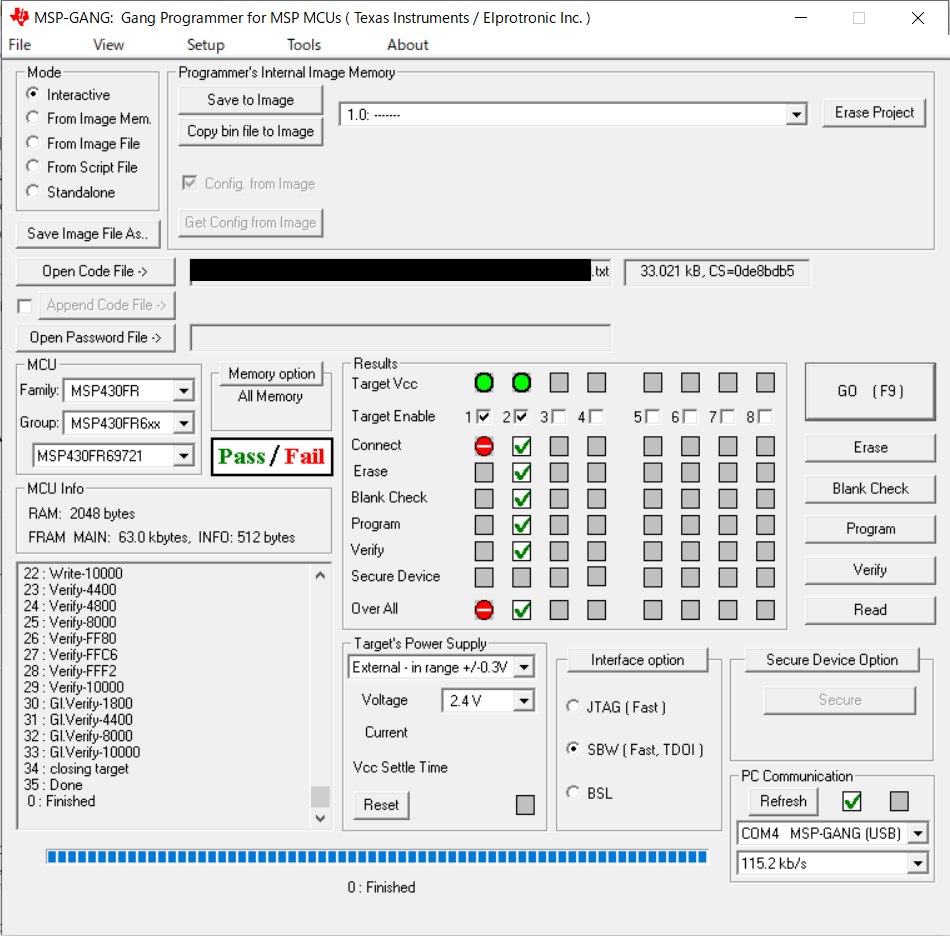Viewport: 950px width, 936px height.
Task: Select Standalone mode
Action: click(x=33, y=191)
